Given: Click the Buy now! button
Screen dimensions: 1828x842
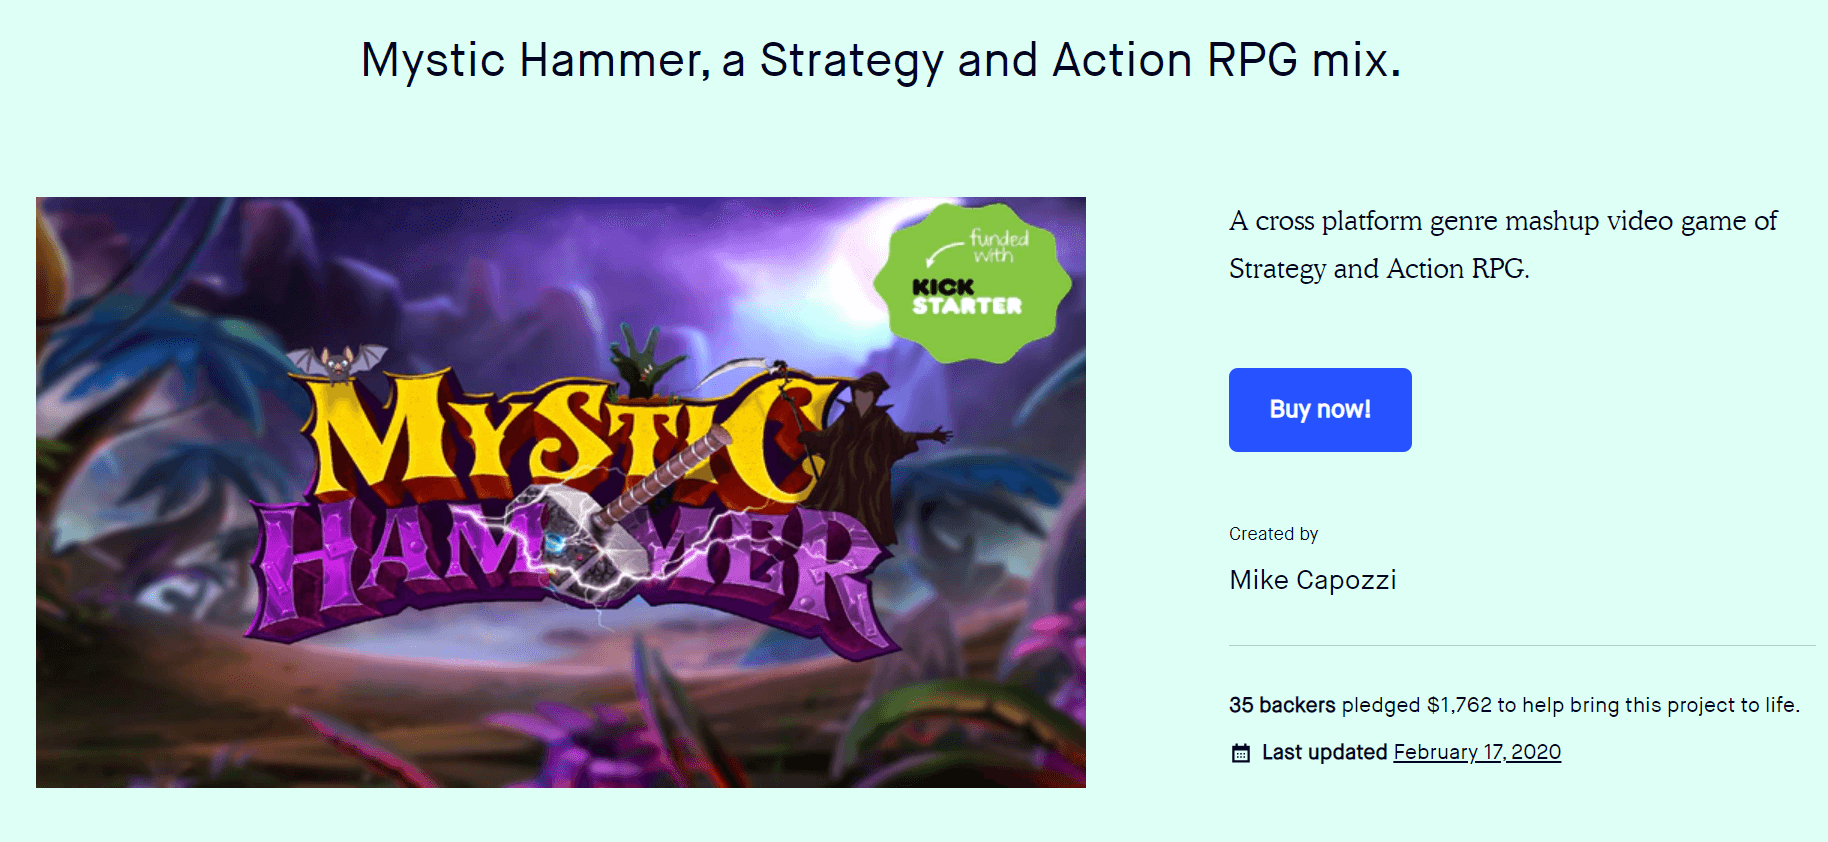Looking at the screenshot, I should click(1319, 410).
